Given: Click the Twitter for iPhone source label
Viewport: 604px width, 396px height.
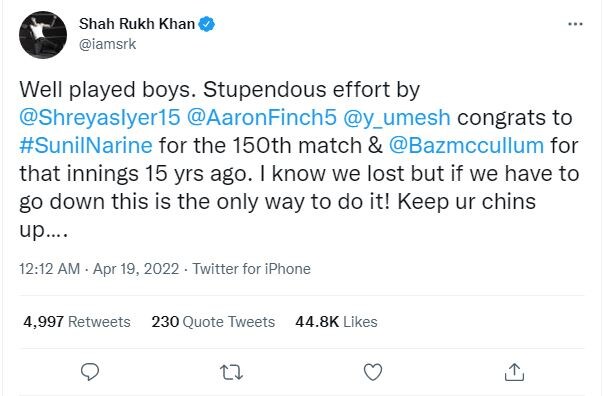Looking at the screenshot, I should pyautogui.click(x=252, y=269).
